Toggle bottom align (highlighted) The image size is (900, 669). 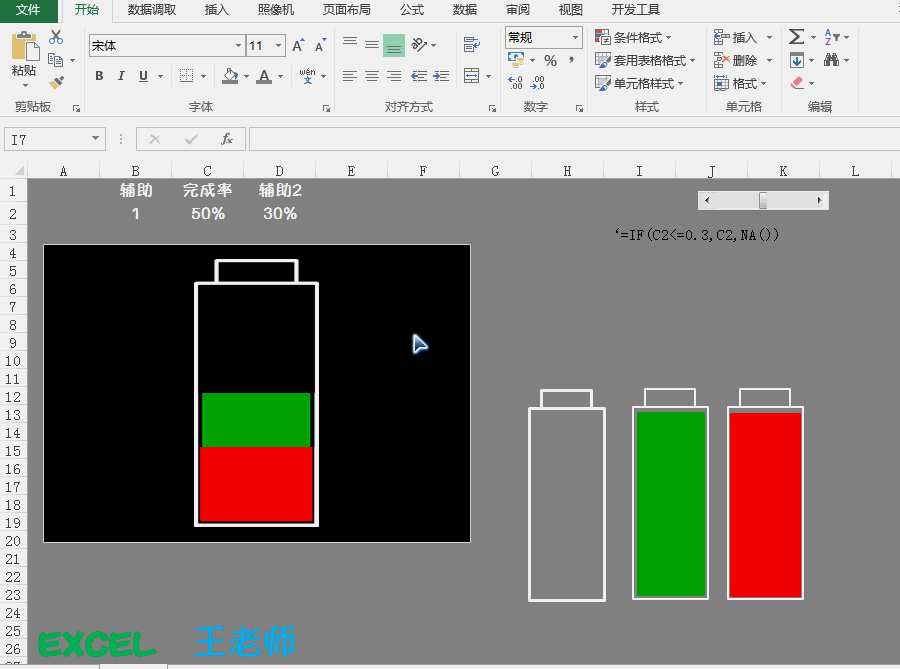(394, 45)
